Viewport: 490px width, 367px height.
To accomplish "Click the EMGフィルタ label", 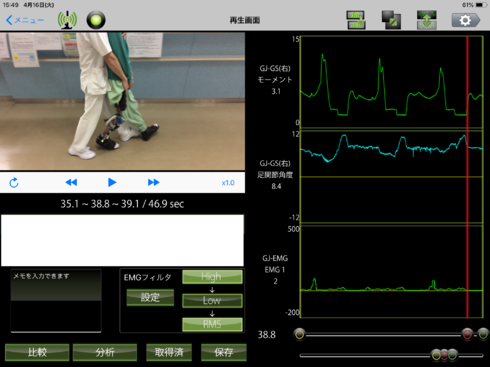I will [148, 277].
